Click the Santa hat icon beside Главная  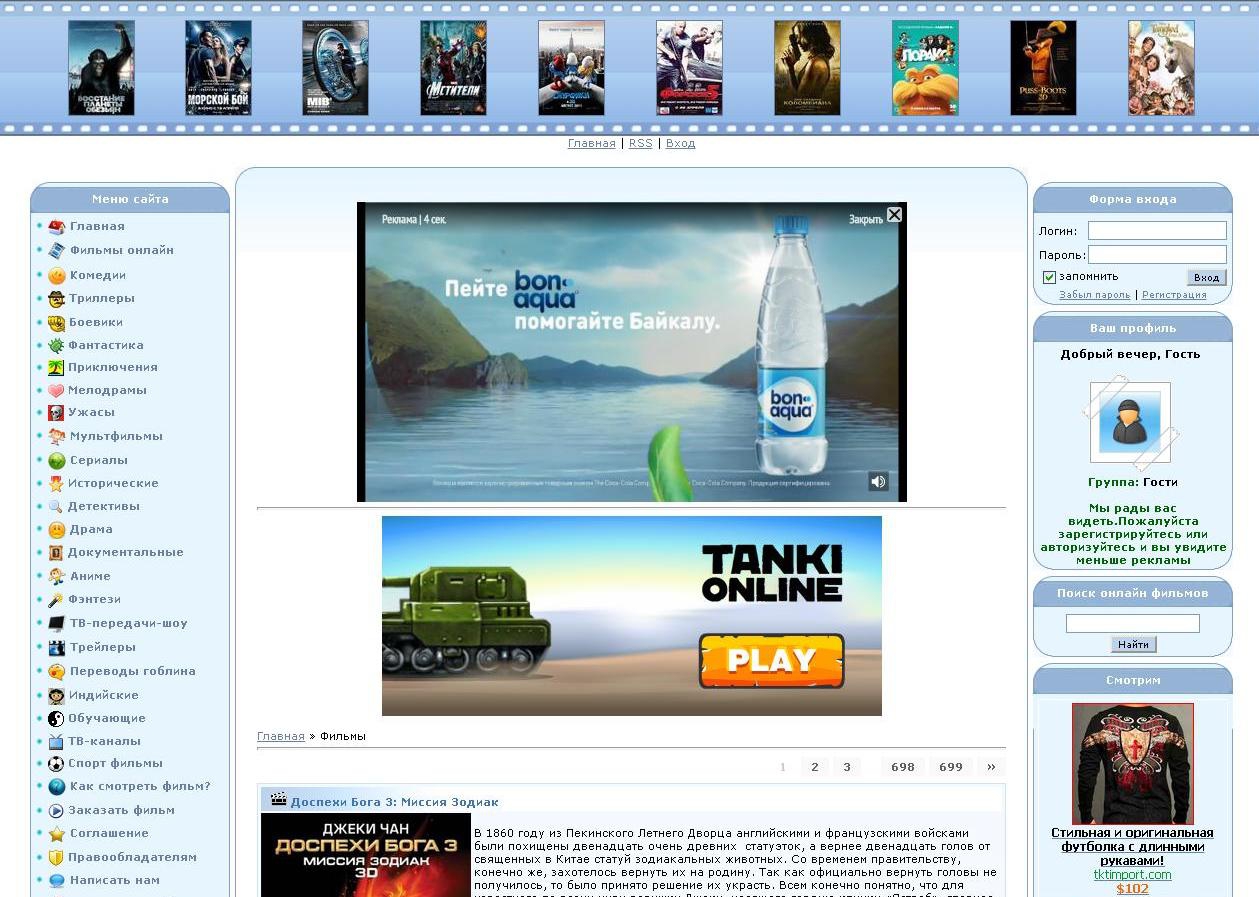click(x=56, y=227)
